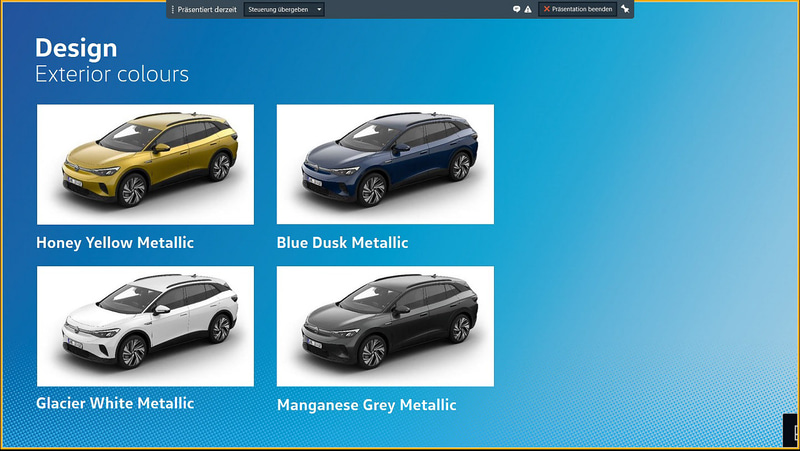Viewport: 800px width, 451px height.
Task: Click the chat bubble icon in the presenting bar
Action: pyautogui.click(x=516, y=9)
